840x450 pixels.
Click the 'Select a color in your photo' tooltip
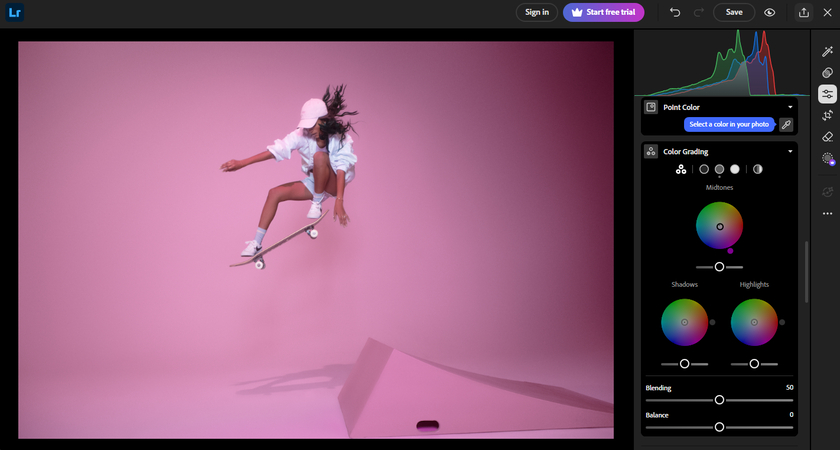pos(729,124)
